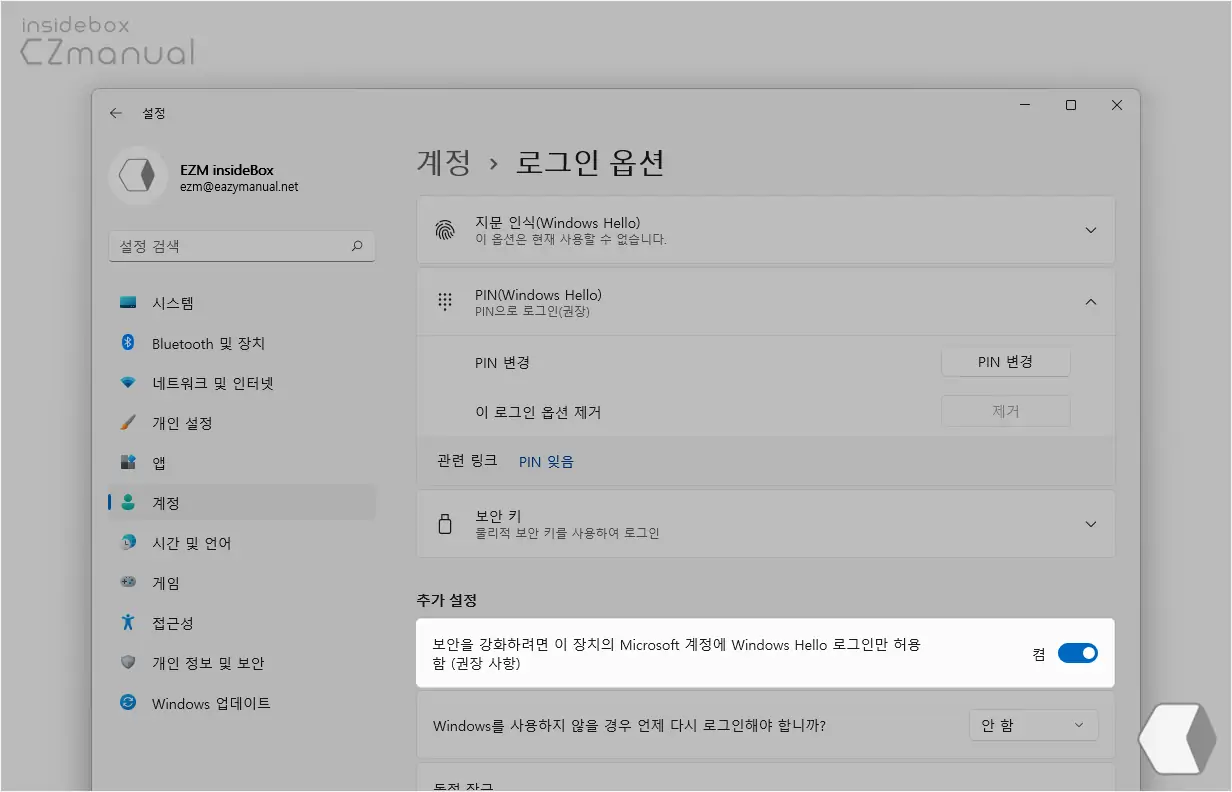Go to 네트워크 및 인터넷 category
The image size is (1232, 792).
coord(241,383)
